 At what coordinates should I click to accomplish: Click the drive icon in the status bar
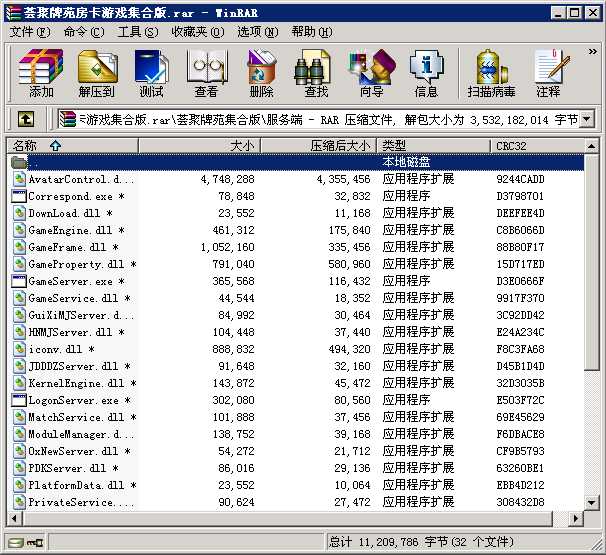pos(16,543)
